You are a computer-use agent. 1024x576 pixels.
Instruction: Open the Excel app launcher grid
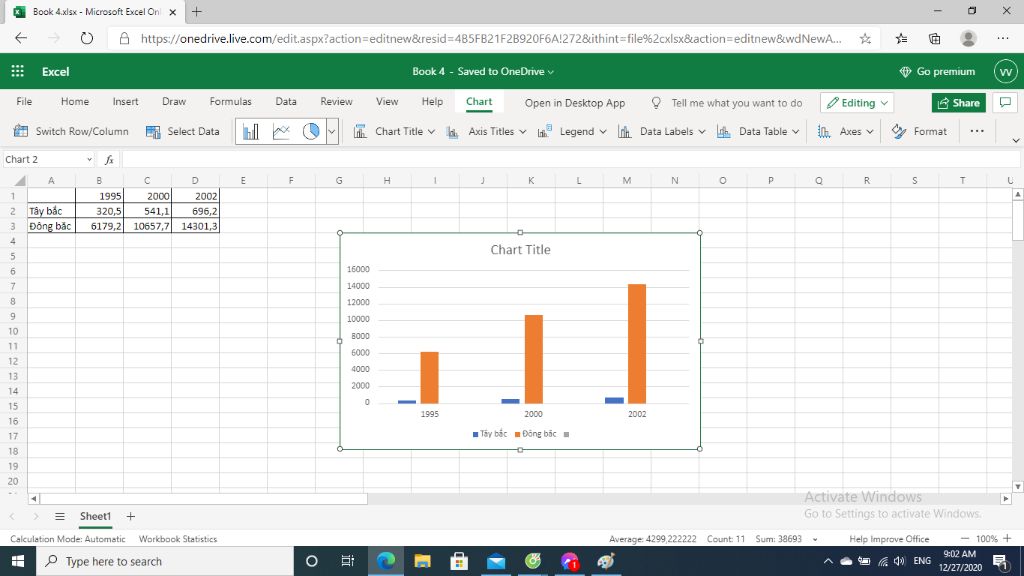[x=18, y=71]
